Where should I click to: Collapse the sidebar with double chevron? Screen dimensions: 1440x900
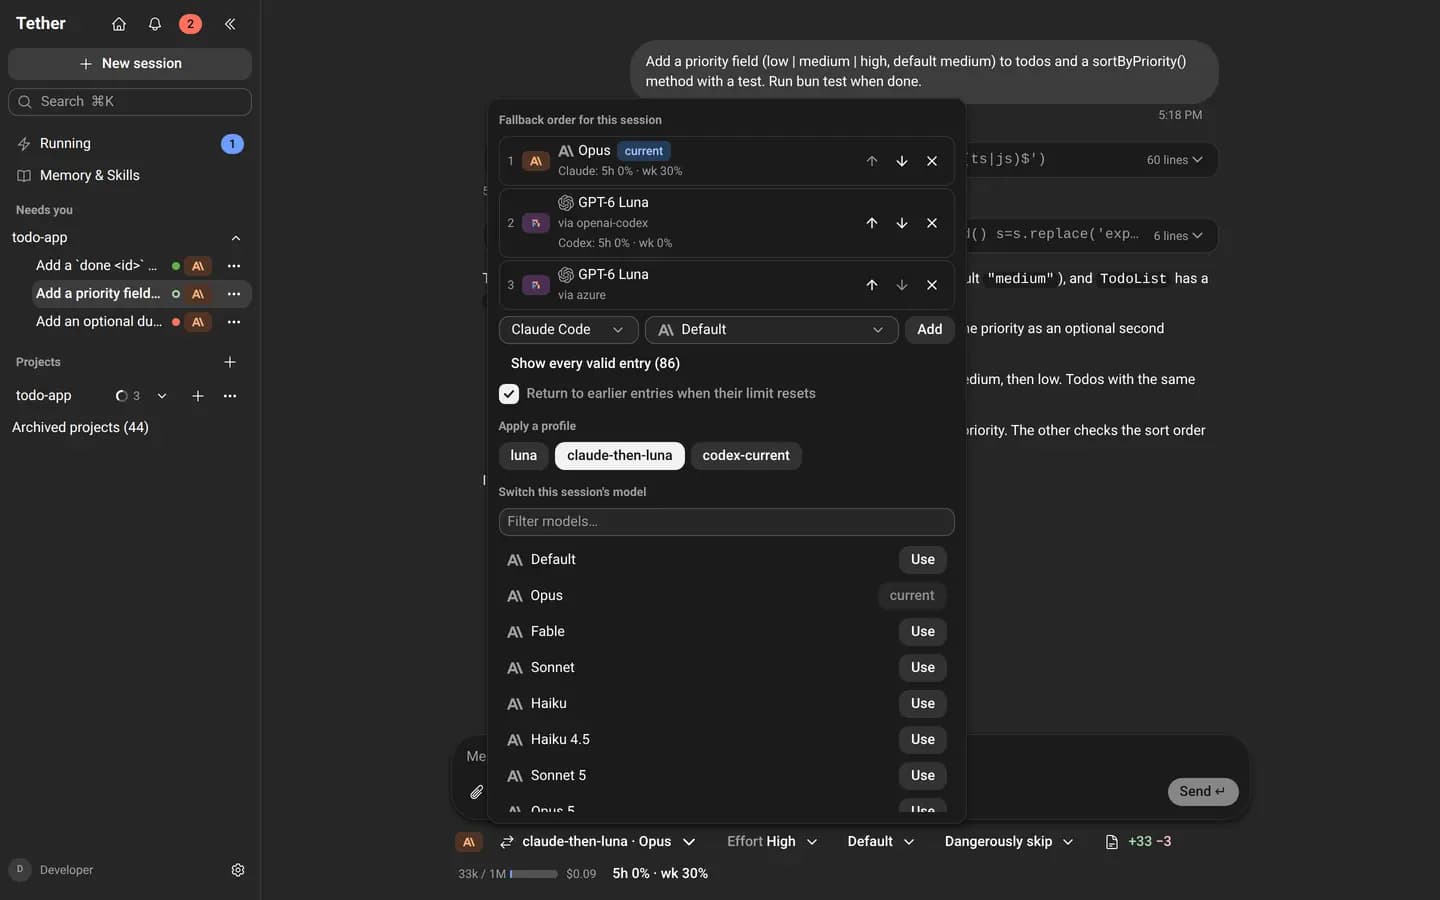(230, 24)
